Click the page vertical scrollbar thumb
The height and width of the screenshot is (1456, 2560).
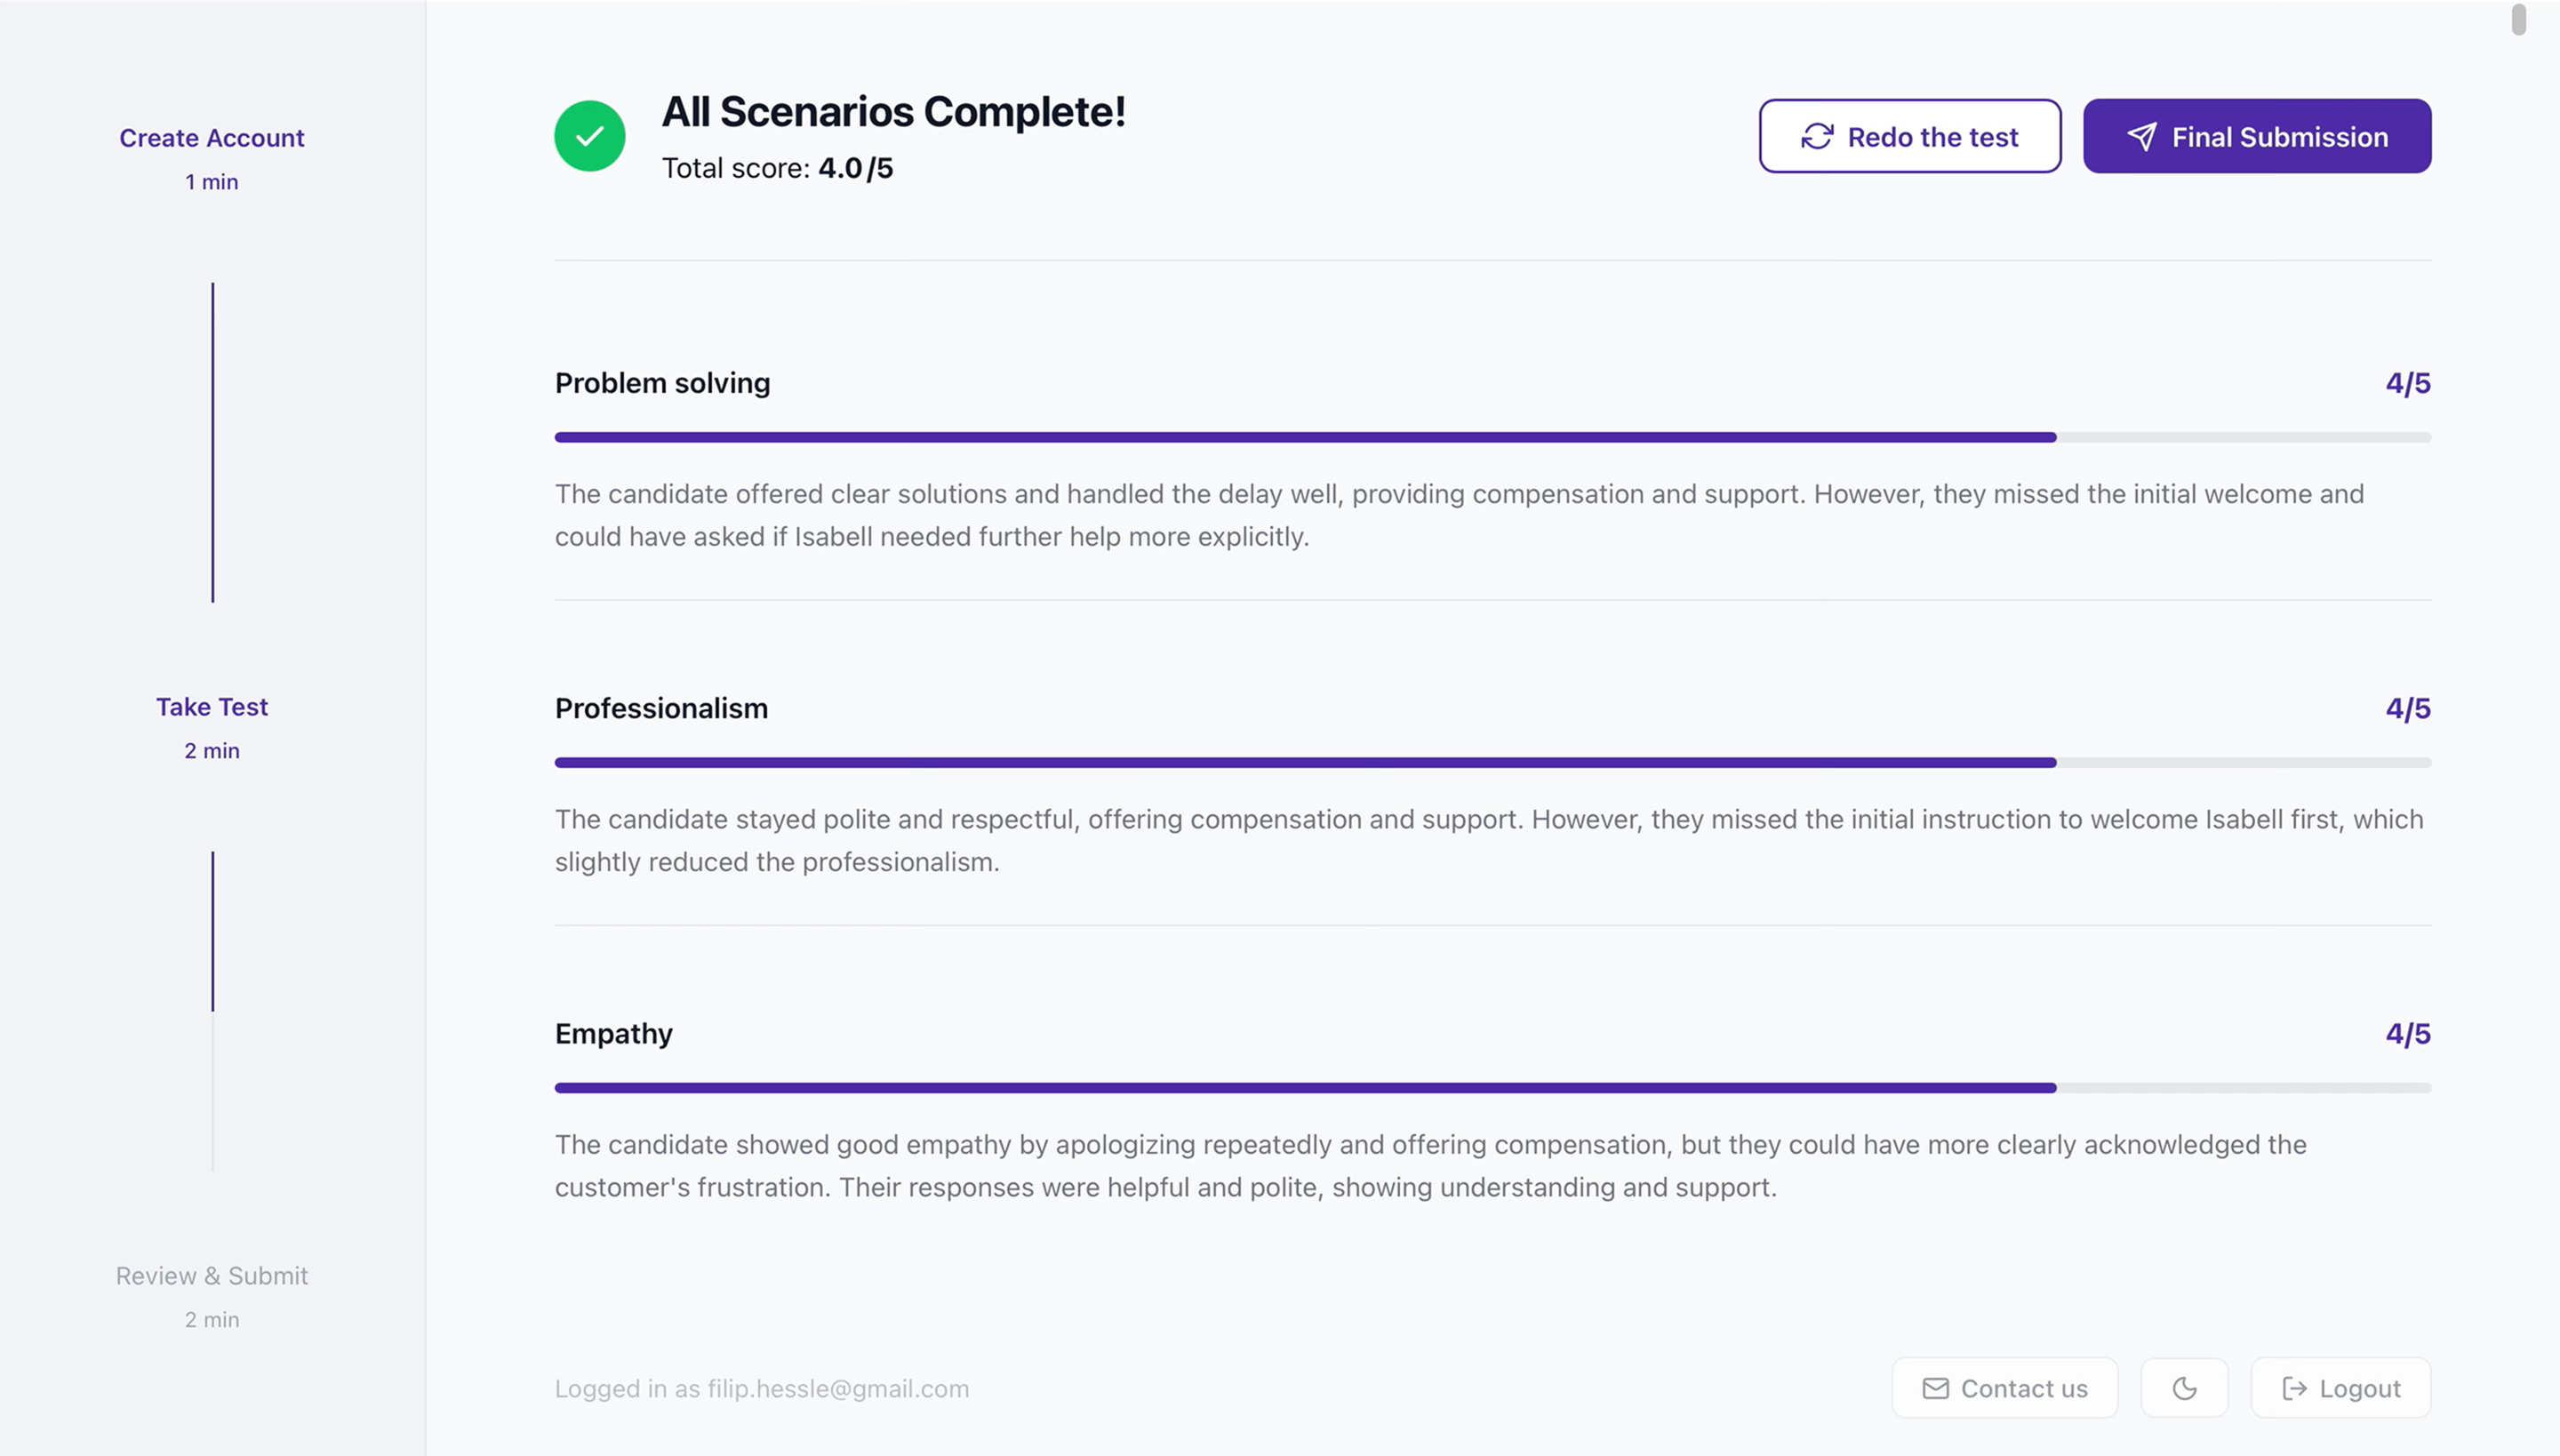tap(2518, 20)
